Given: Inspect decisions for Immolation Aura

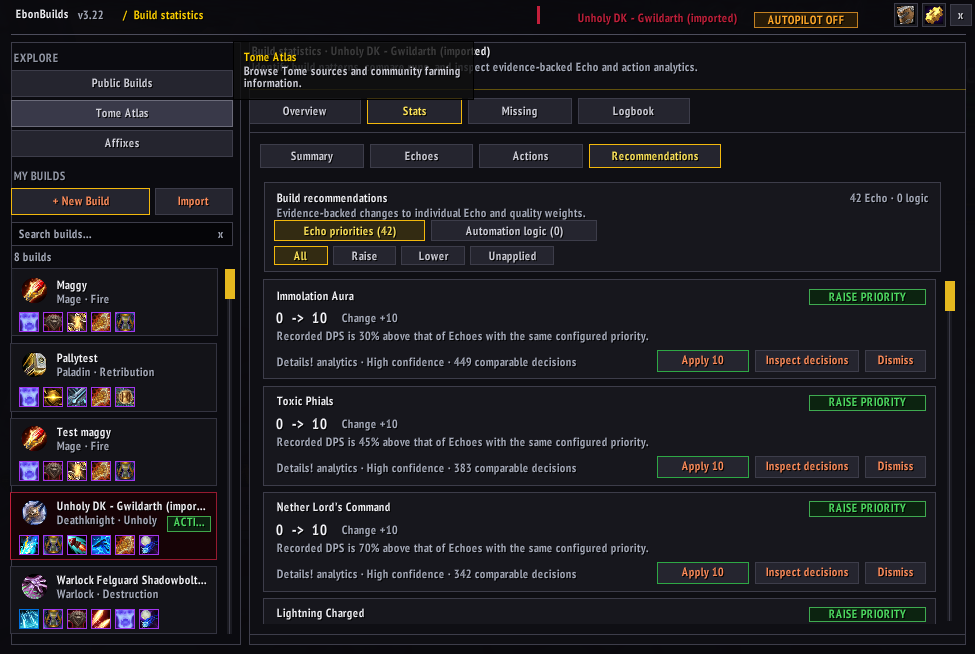Looking at the screenshot, I should coord(806,361).
